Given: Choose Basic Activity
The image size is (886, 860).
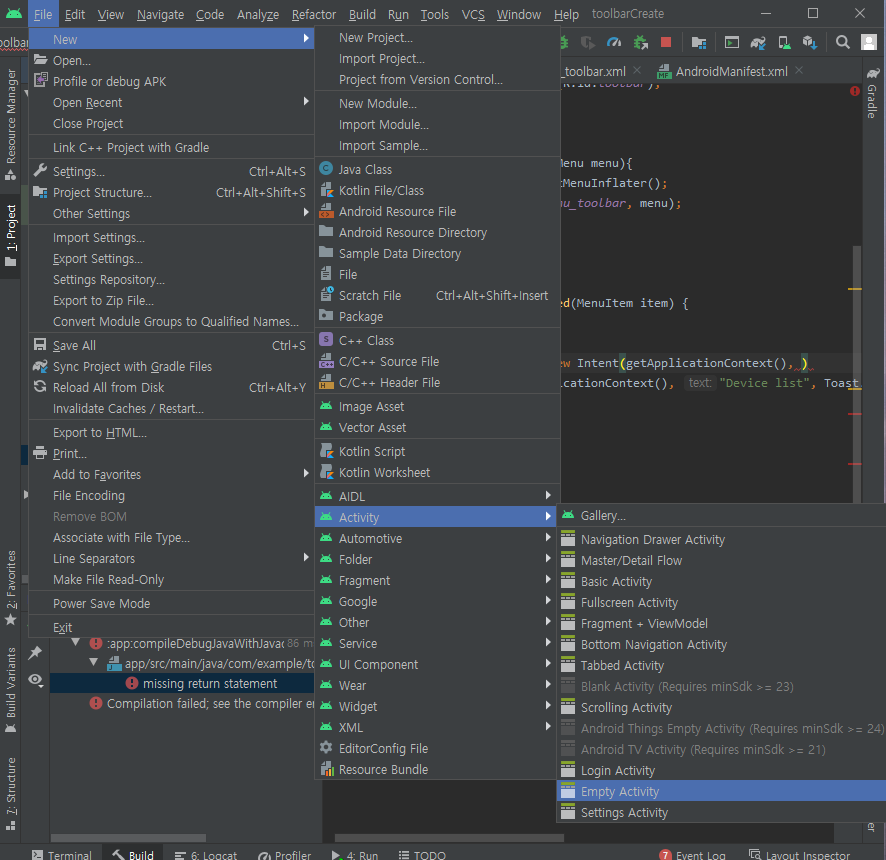Looking at the screenshot, I should [x=722, y=582].
